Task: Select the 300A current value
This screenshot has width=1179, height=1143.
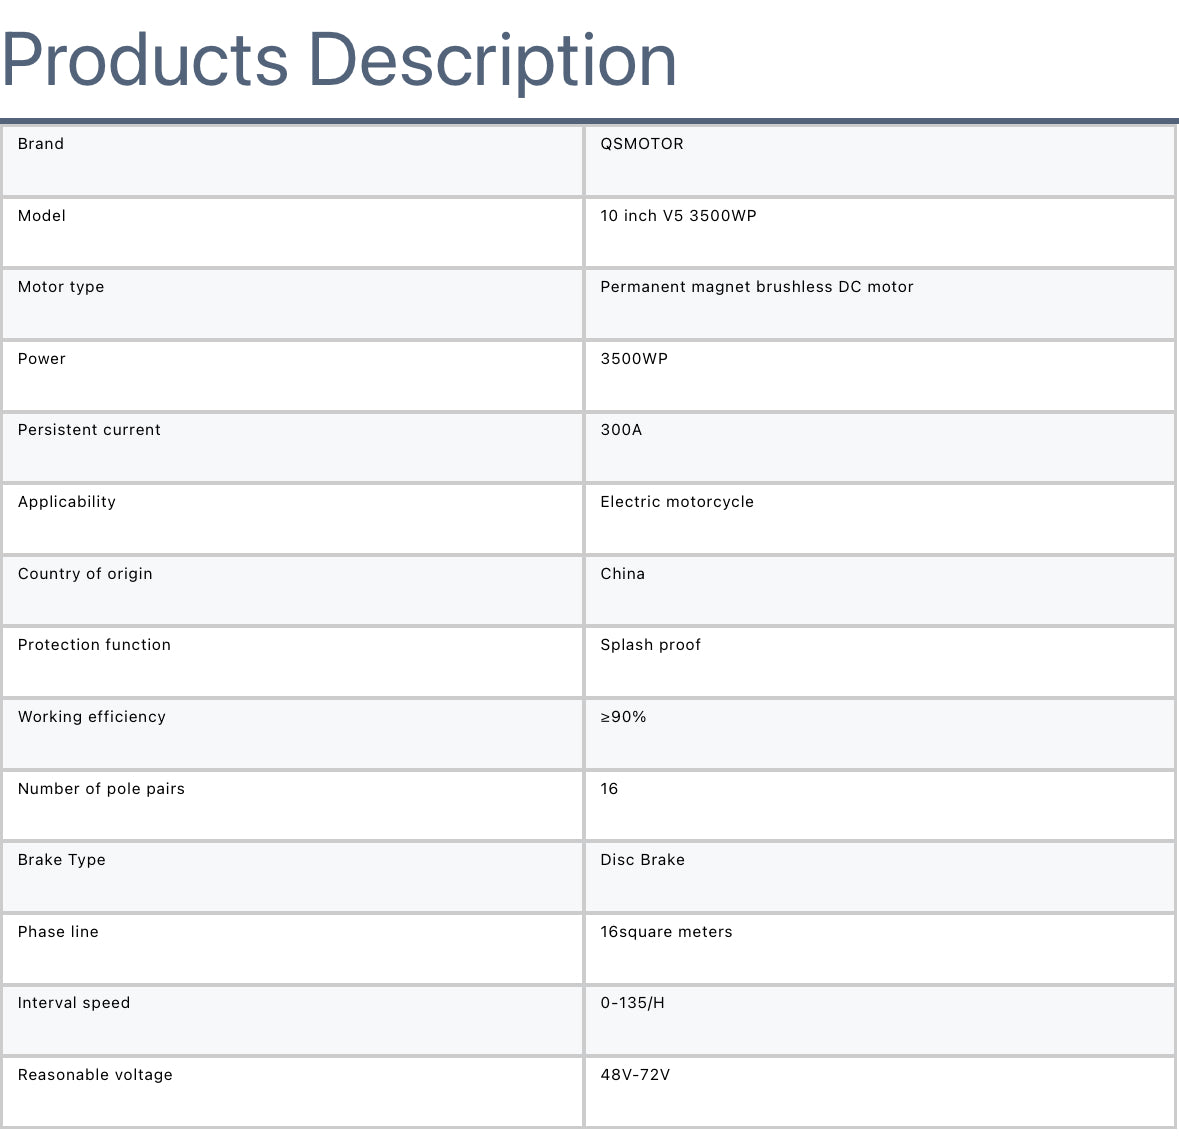Action: pos(621,430)
